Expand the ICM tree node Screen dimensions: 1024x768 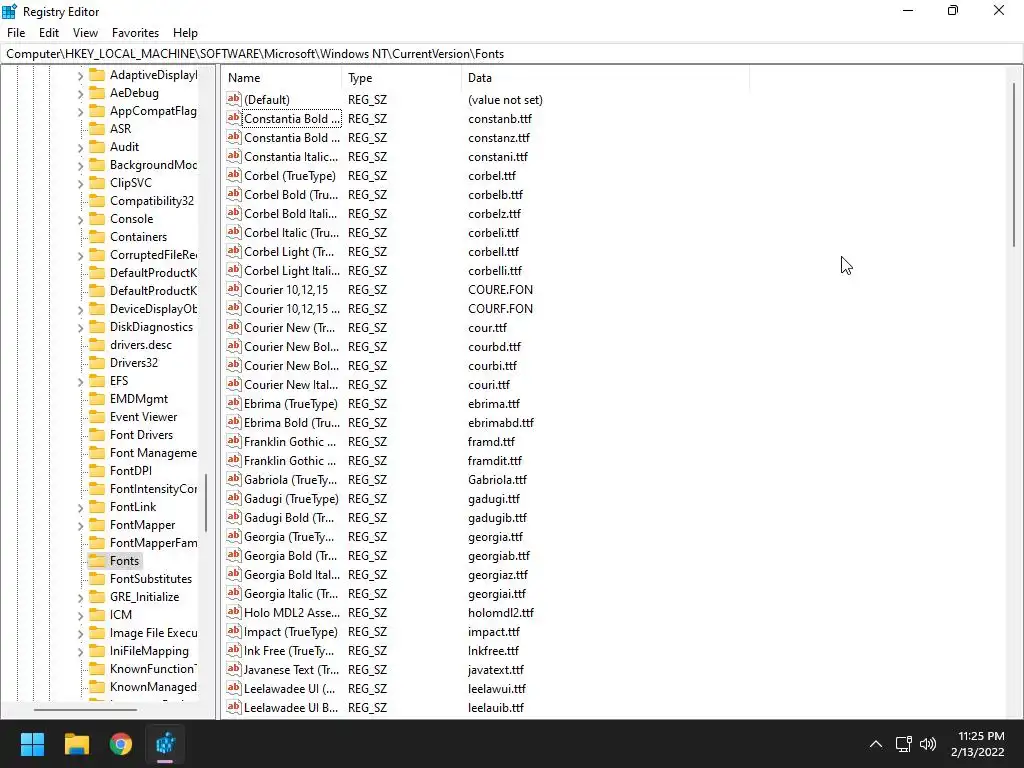[80, 615]
